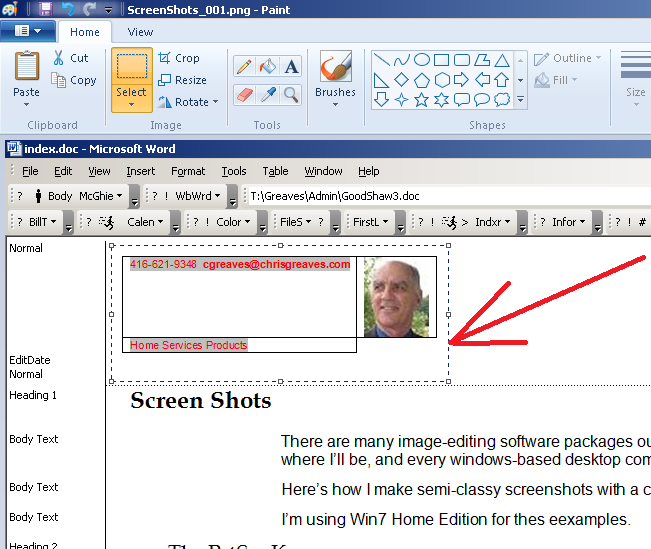Choose the Five-point star shape
This screenshot has height=549, width=651.
click(x=422, y=100)
